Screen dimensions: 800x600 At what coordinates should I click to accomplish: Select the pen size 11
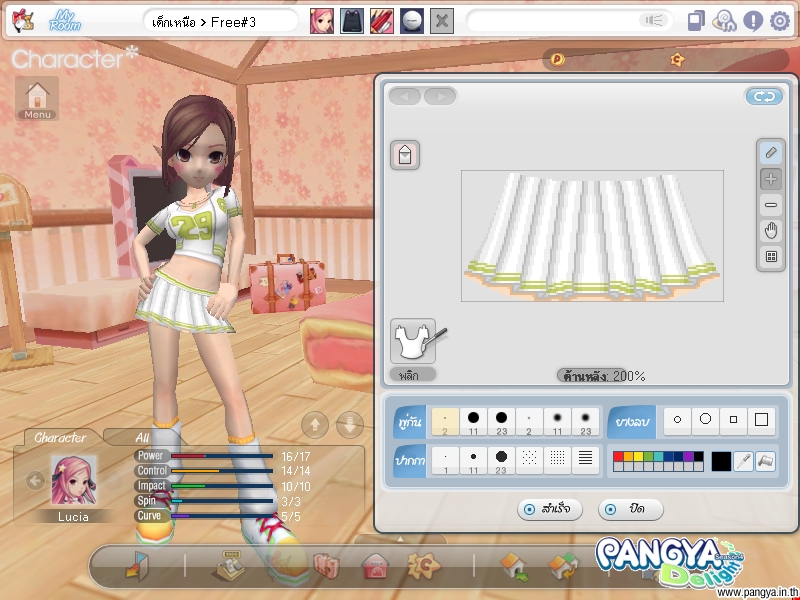click(x=473, y=461)
